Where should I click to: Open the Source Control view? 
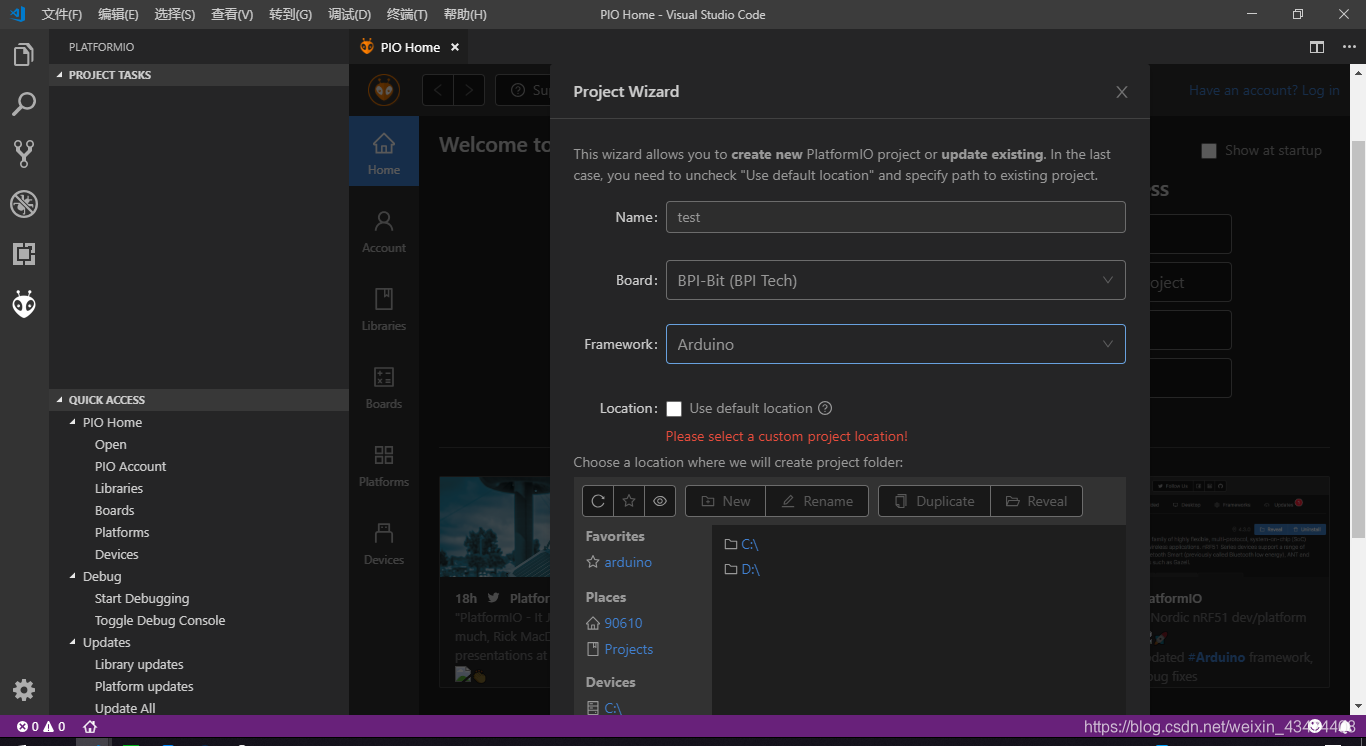[24, 153]
